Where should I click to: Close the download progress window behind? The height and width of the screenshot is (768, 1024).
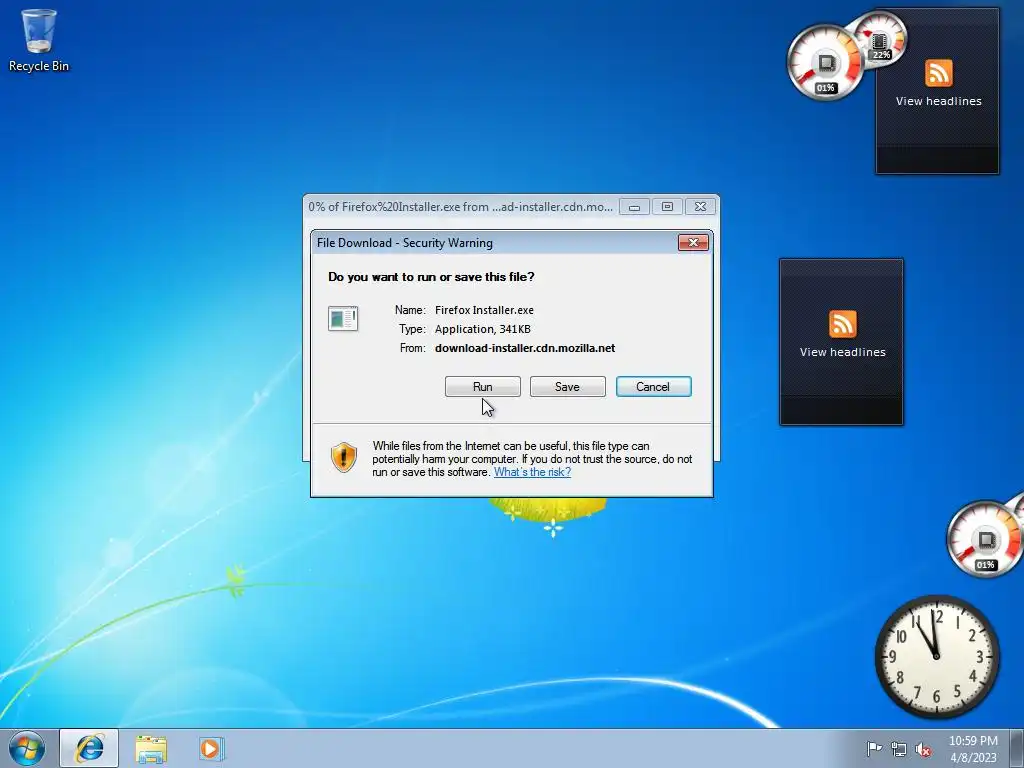(x=700, y=207)
